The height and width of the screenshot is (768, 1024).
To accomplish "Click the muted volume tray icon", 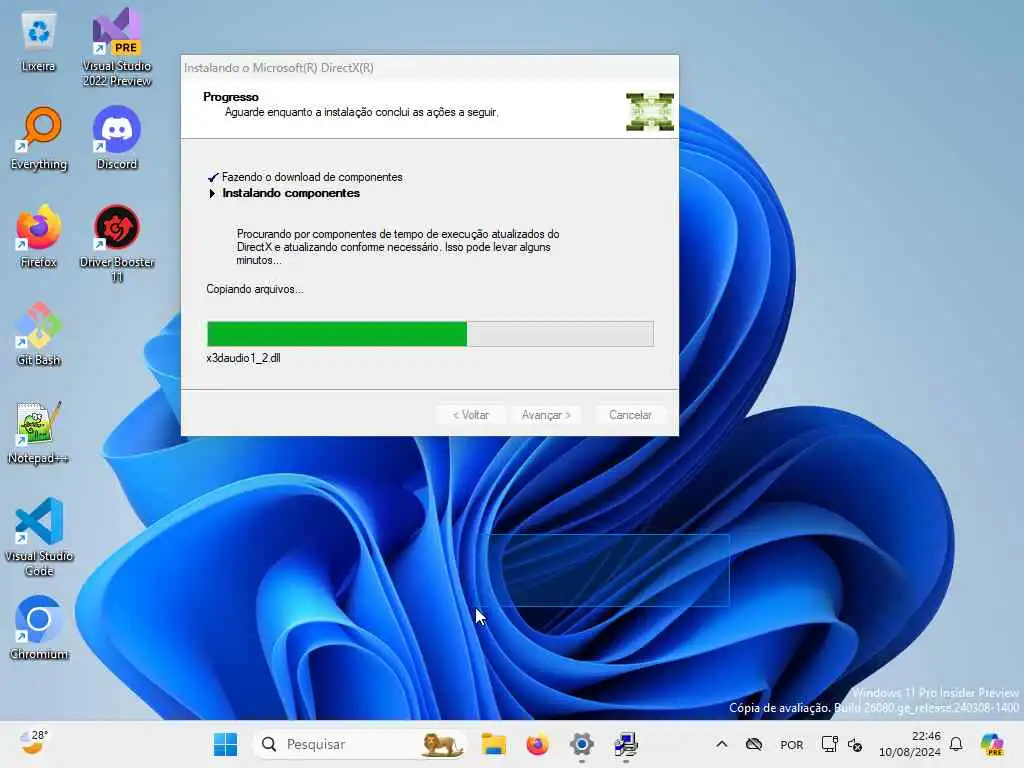I will pos(855,744).
